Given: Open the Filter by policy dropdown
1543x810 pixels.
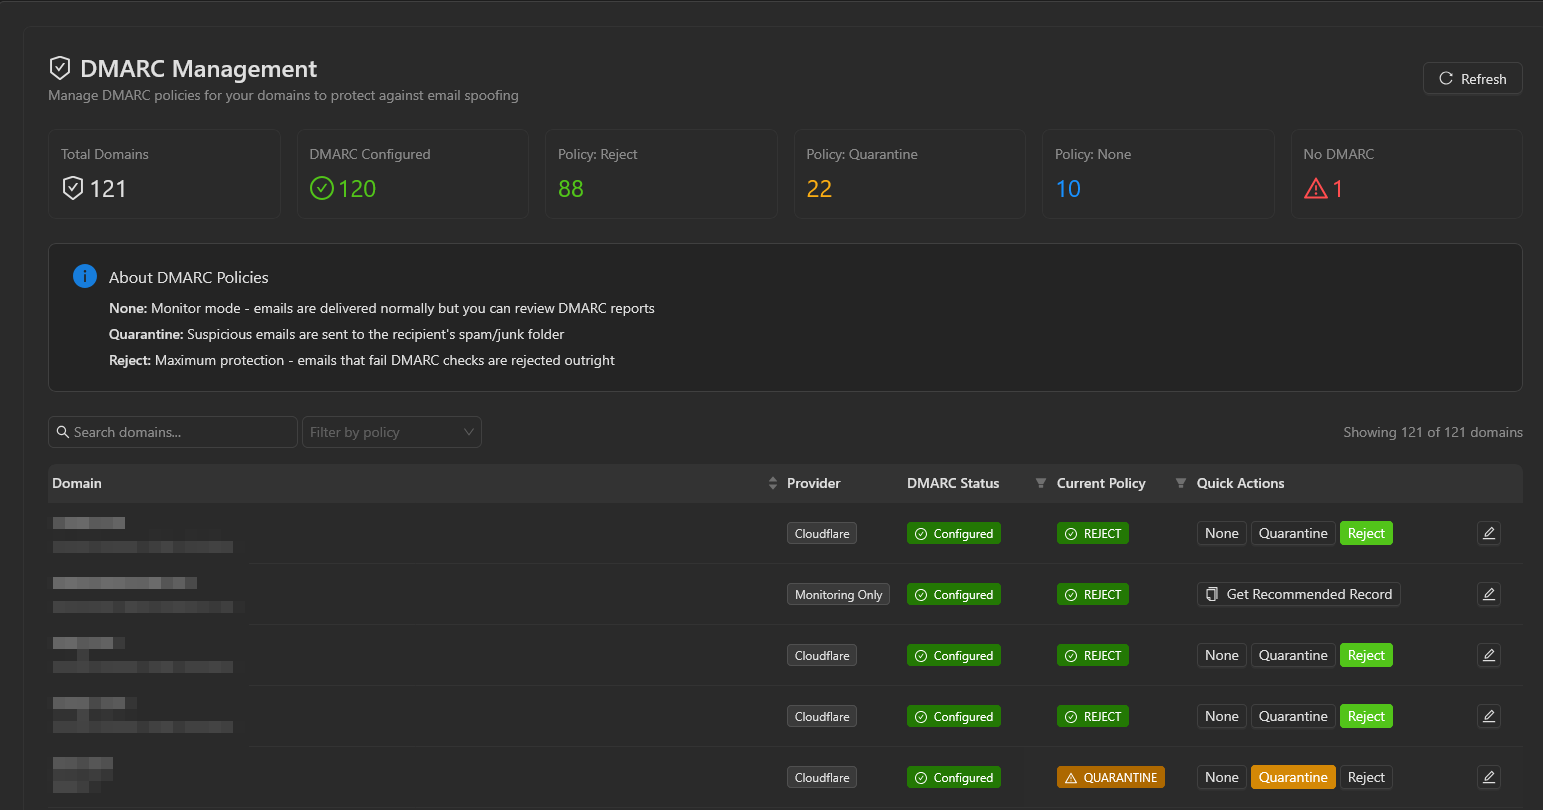Looking at the screenshot, I should tap(392, 432).
